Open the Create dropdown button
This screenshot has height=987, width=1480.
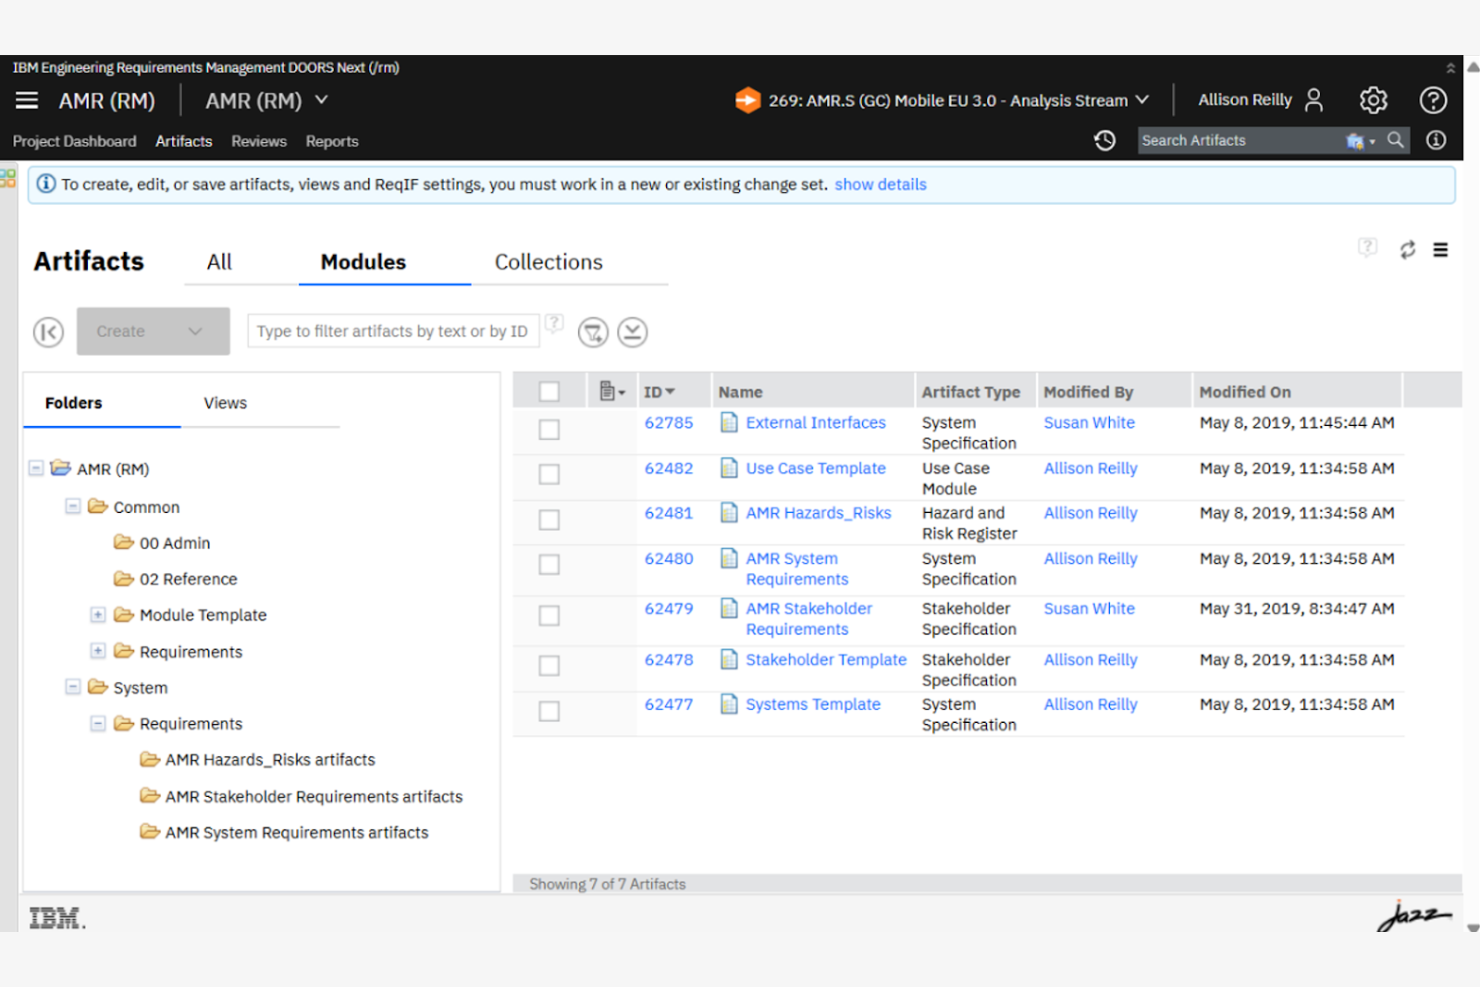click(153, 331)
